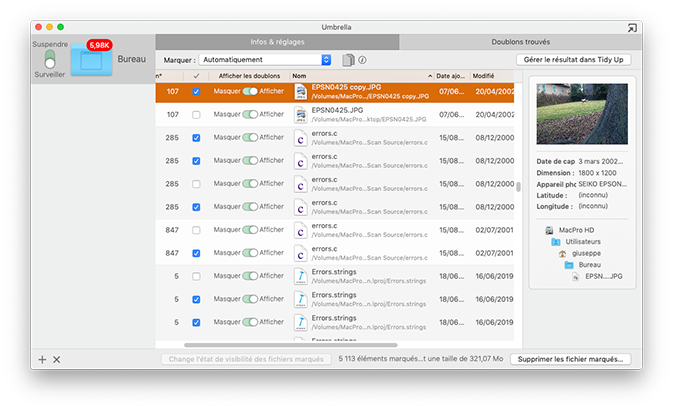Click the checkmark column header
Viewport: 673px width, 410px height.
(196, 76)
